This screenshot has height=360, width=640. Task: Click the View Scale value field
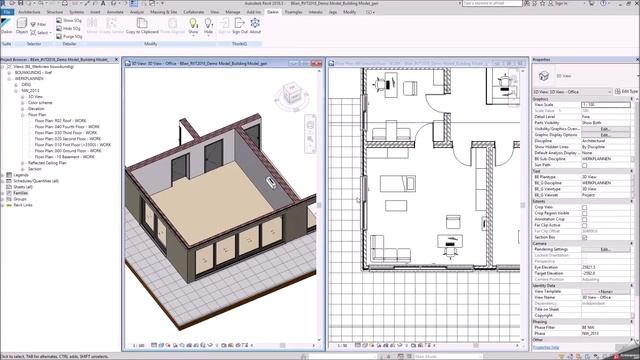(606, 105)
